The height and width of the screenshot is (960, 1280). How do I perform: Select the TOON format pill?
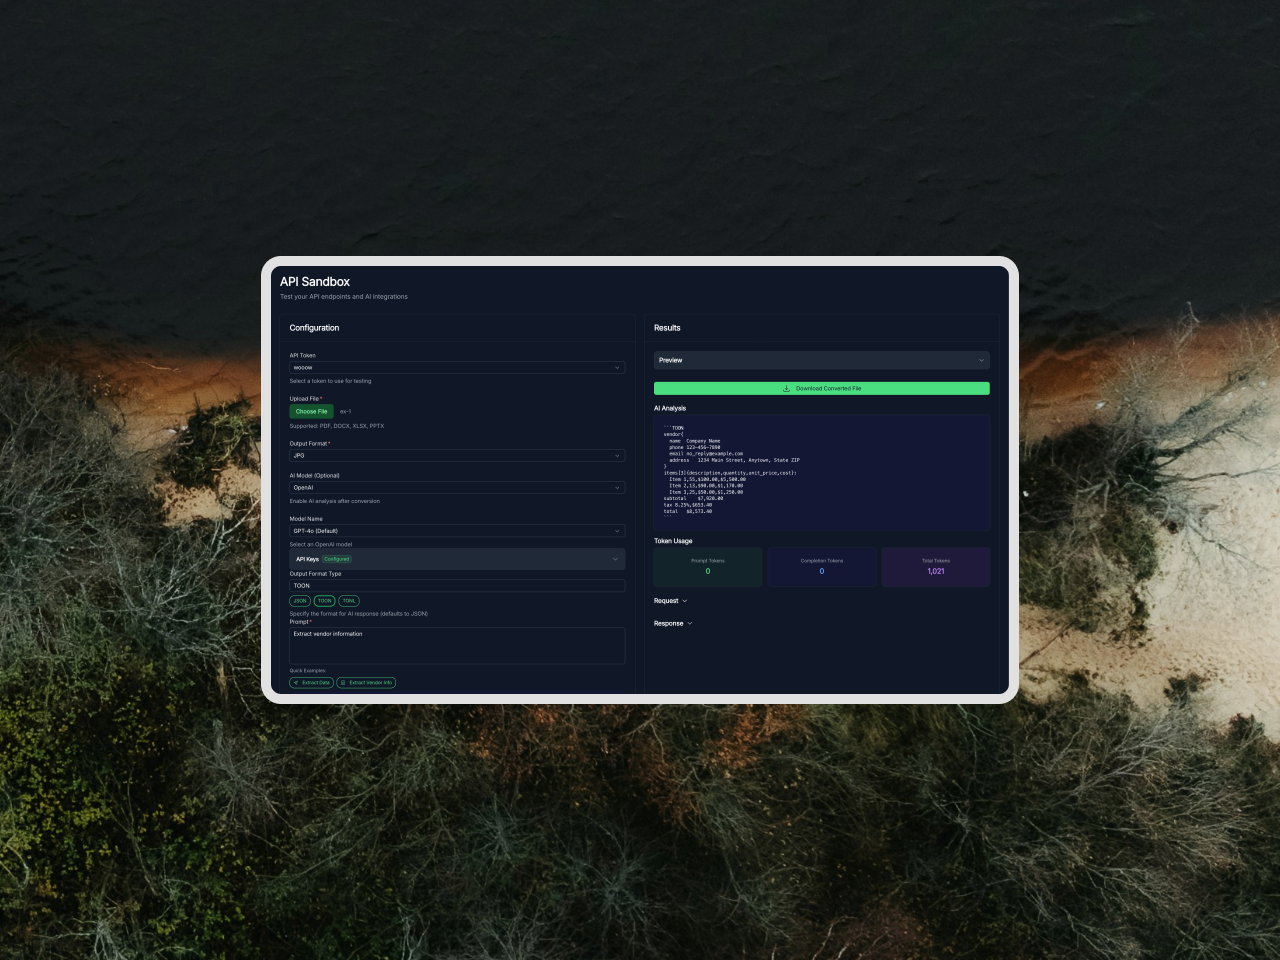pyautogui.click(x=324, y=600)
